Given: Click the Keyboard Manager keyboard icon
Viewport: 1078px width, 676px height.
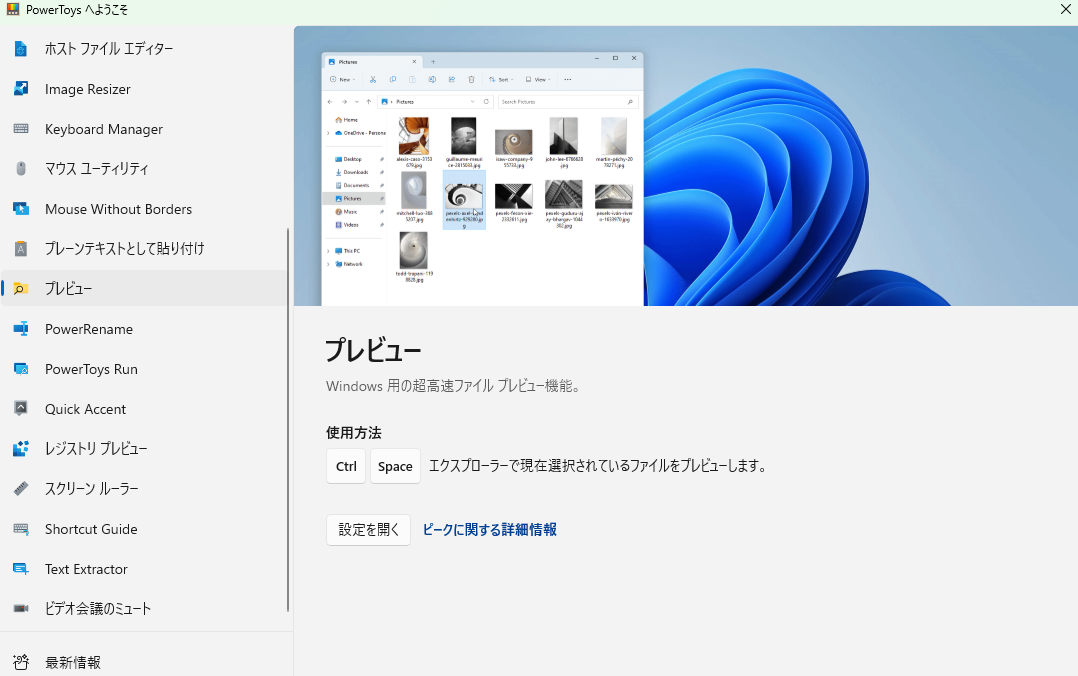Looking at the screenshot, I should click(x=21, y=129).
